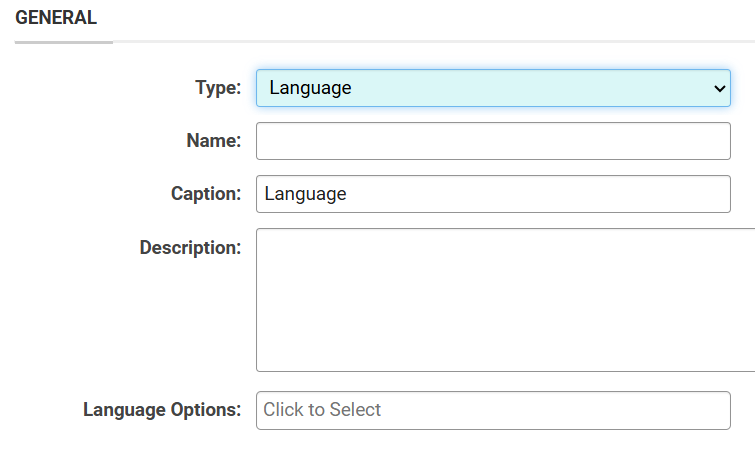The height and width of the screenshot is (458, 755).
Task: Click the "Description:" field label
Action: (190, 248)
